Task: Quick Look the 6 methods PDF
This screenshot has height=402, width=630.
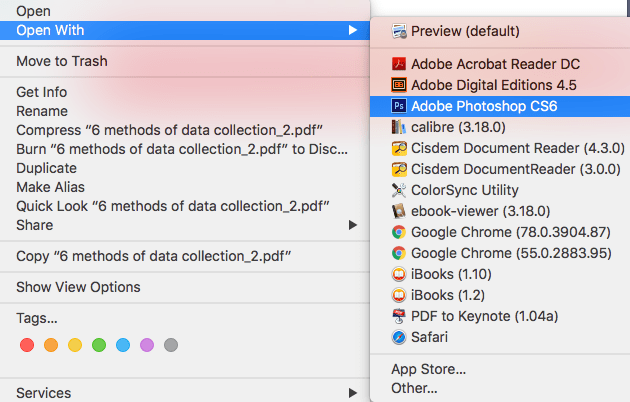Action: click(x=185, y=206)
